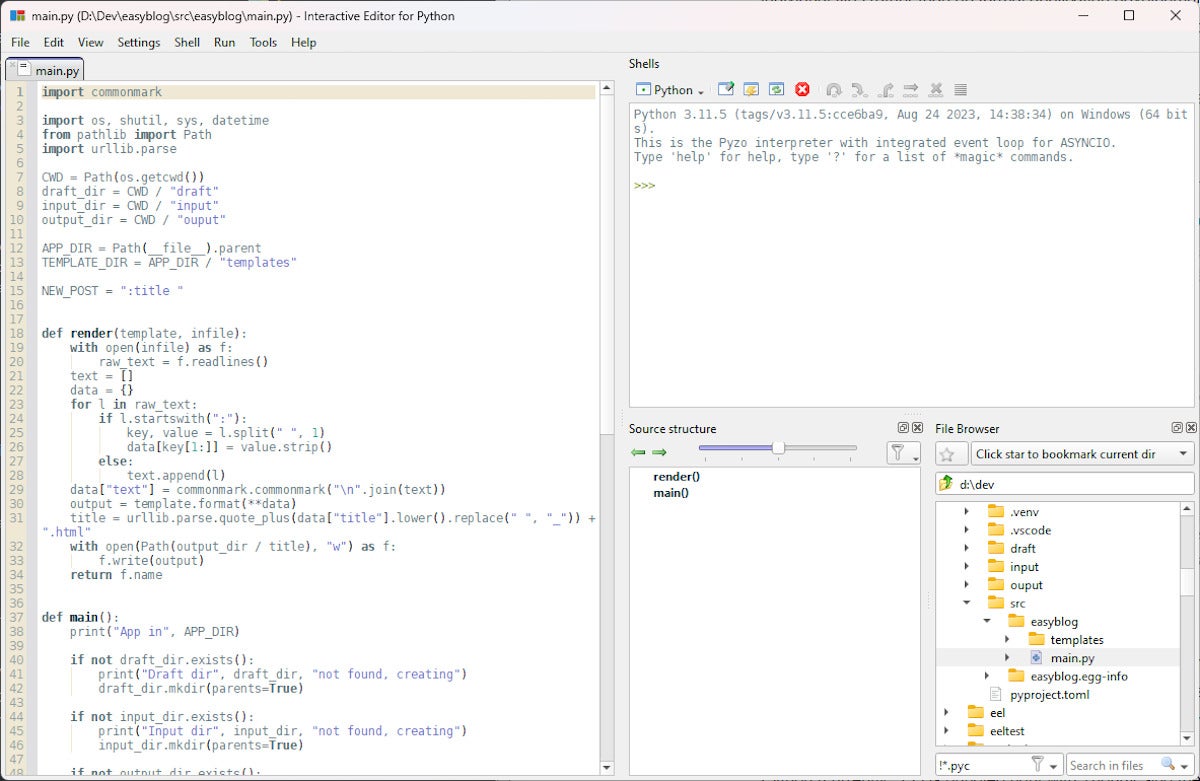
Task: Select the main.py editor tab
Action: click(45, 69)
